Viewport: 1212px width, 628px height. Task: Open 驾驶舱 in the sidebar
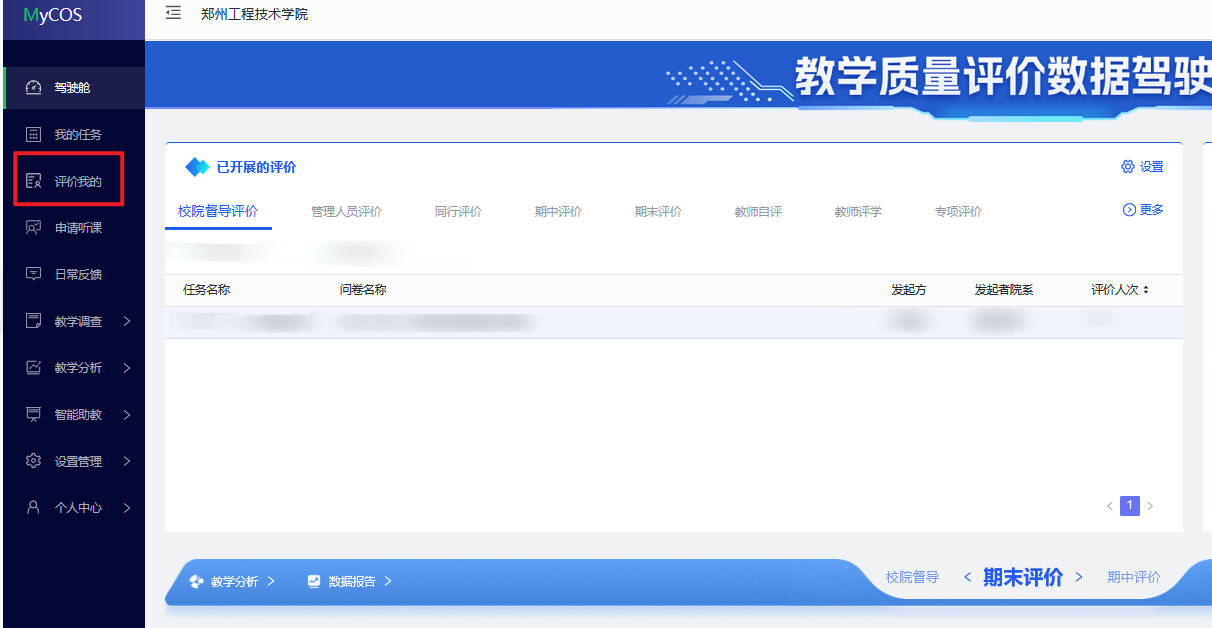click(x=74, y=88)
